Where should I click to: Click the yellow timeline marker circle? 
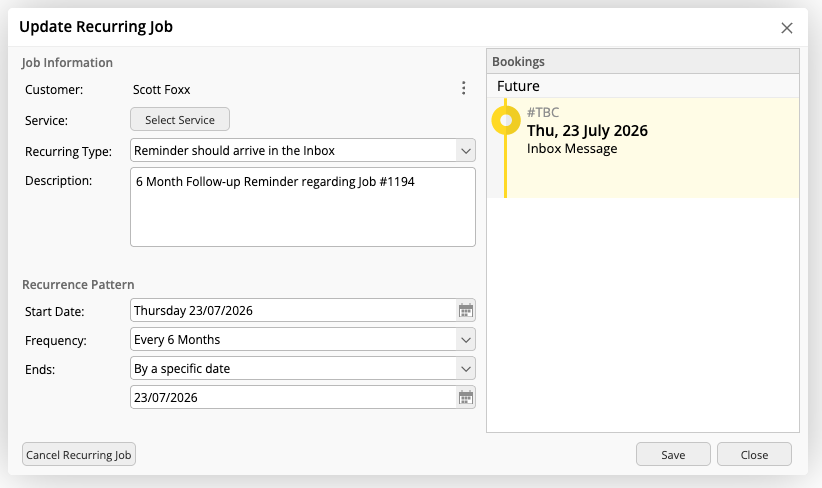pyautogui.click(x=506, y=121)
